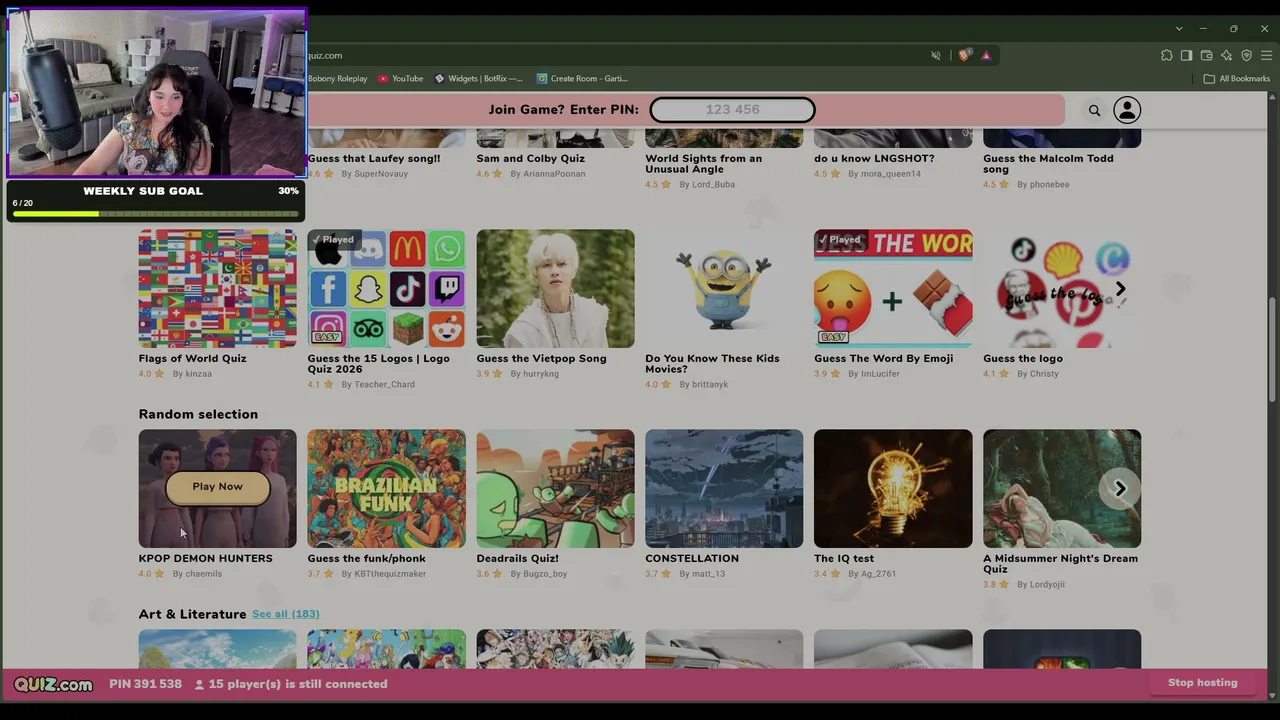Screen dimensions: 1280x720
Task: Open the user profile account icon
Action: (x=1127, y=110)
